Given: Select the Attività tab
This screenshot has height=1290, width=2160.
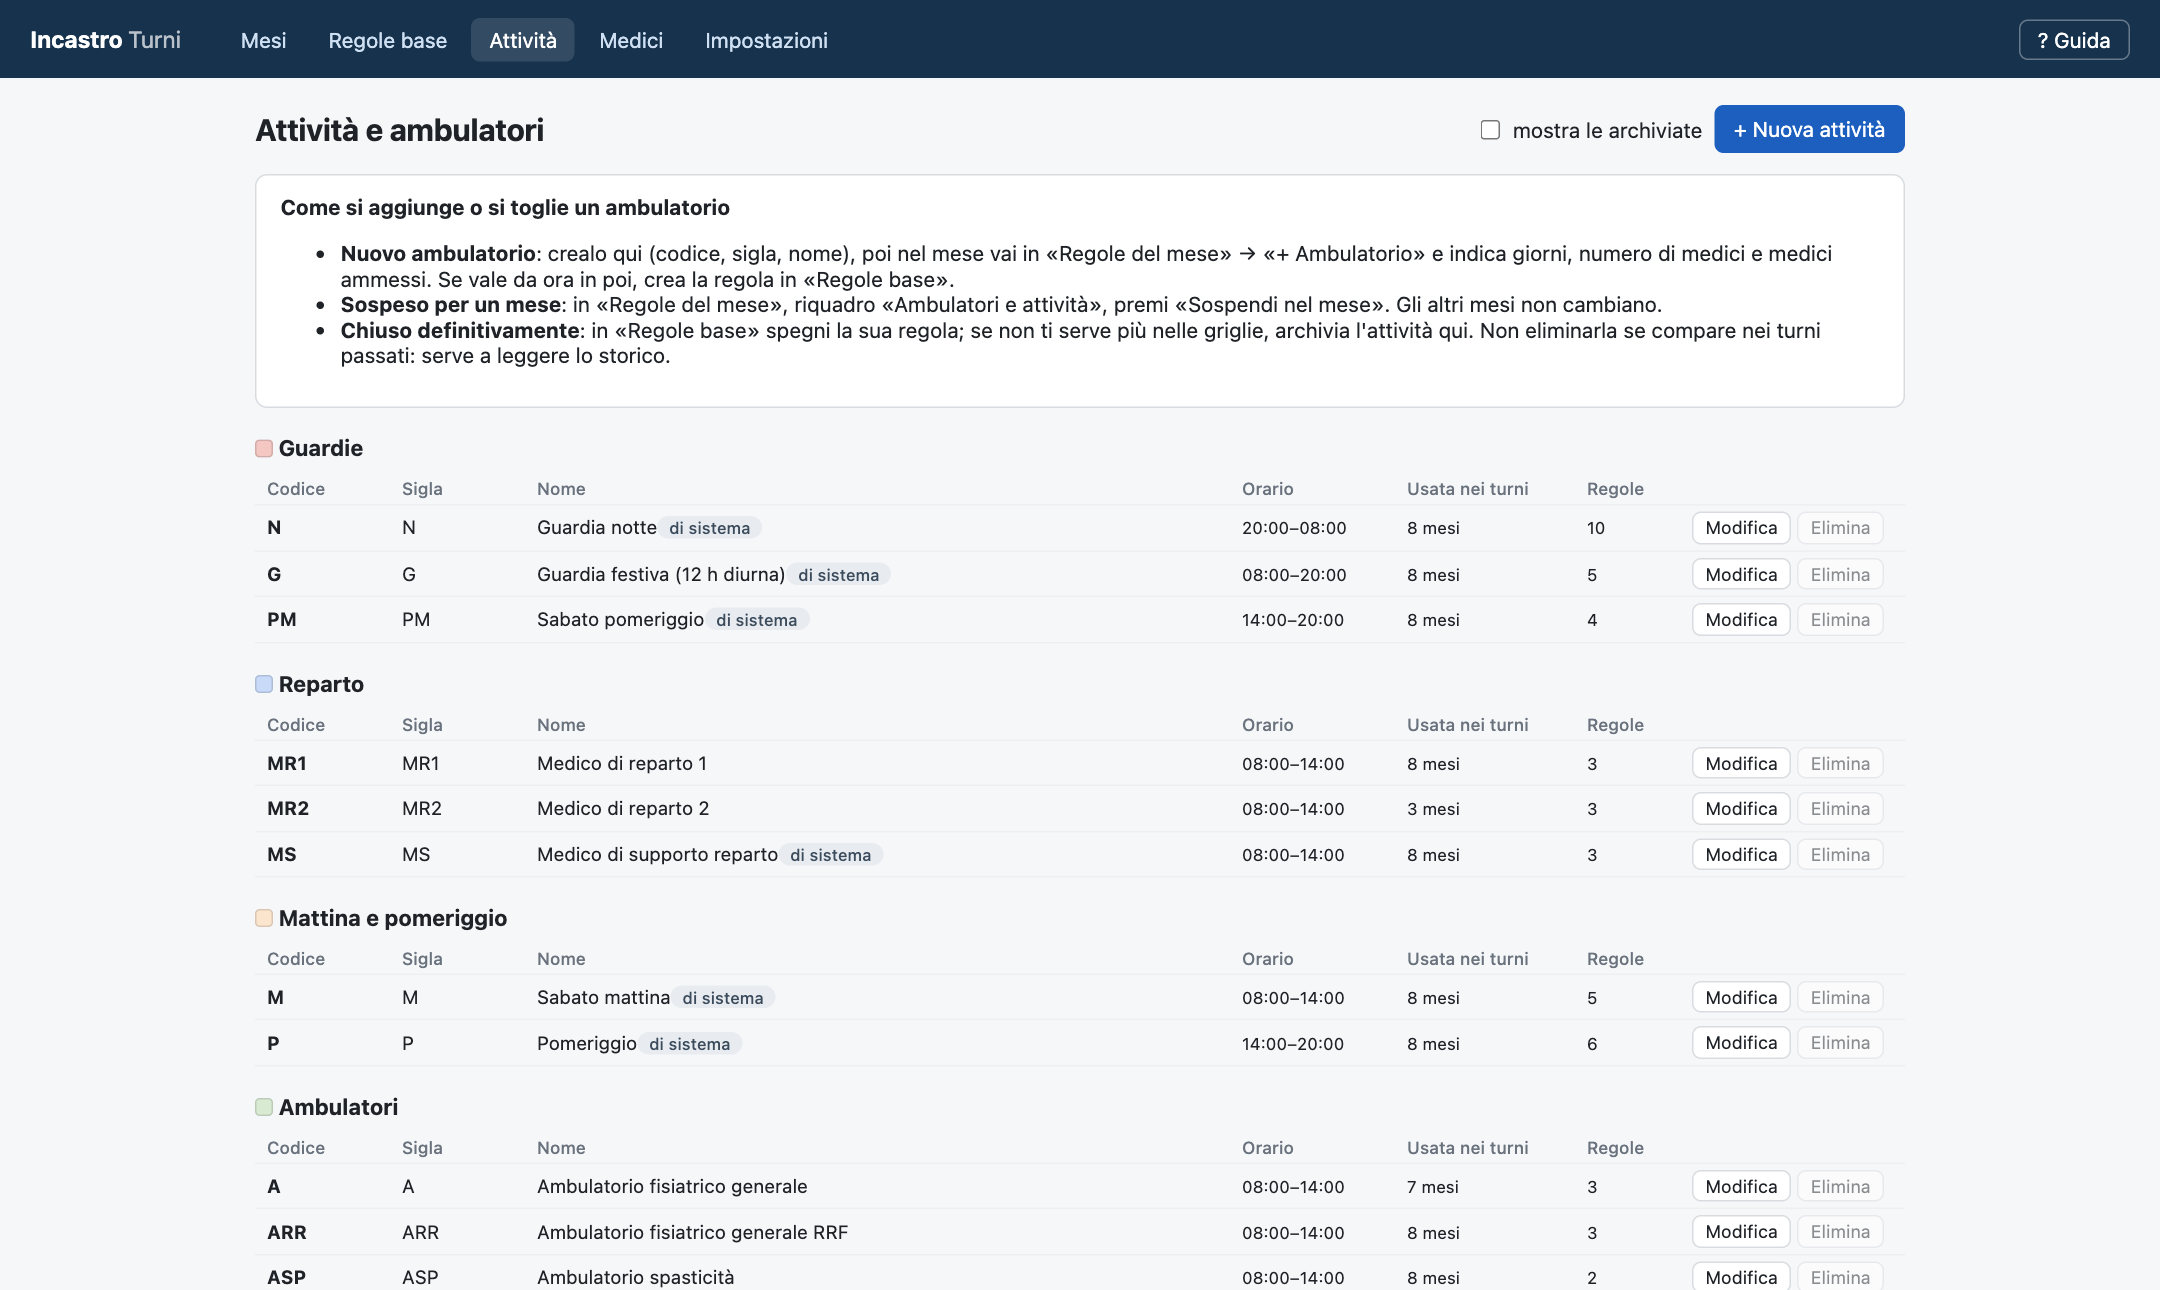Looking at the screenshot, I should point(522,40).
